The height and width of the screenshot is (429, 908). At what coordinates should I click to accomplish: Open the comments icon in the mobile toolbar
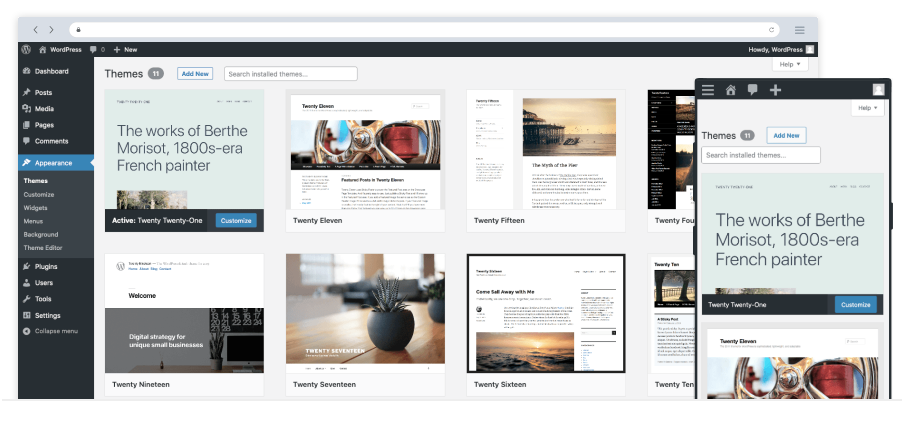tap(752, 90)
